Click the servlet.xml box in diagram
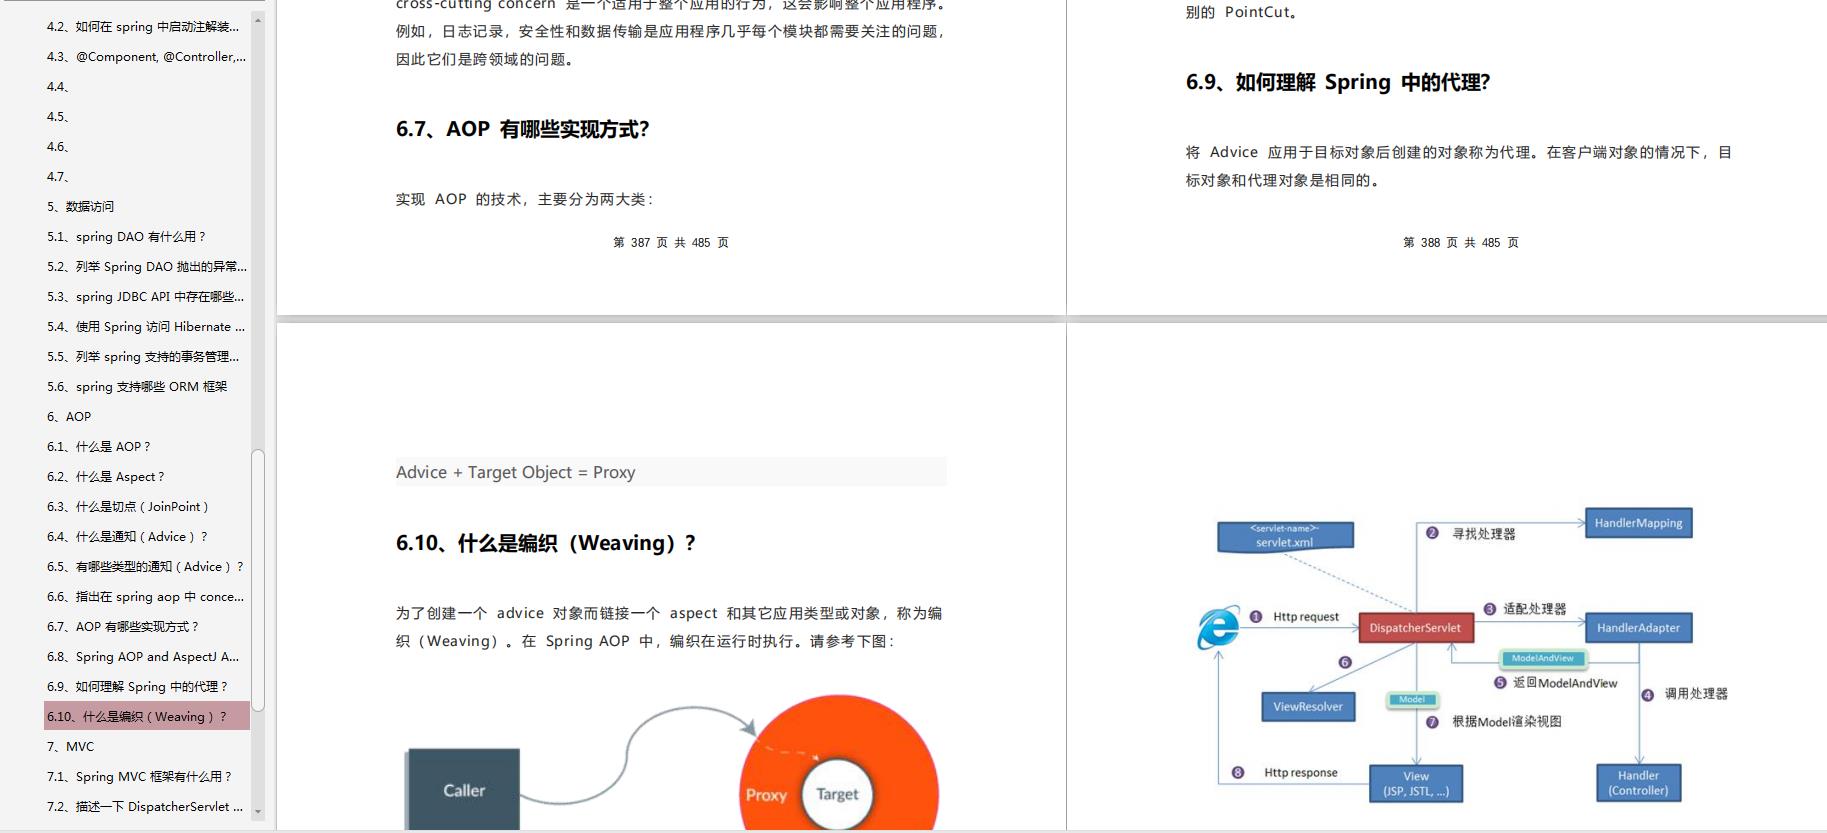This screenshot has width=1827, height=833. click(1285, 536)
